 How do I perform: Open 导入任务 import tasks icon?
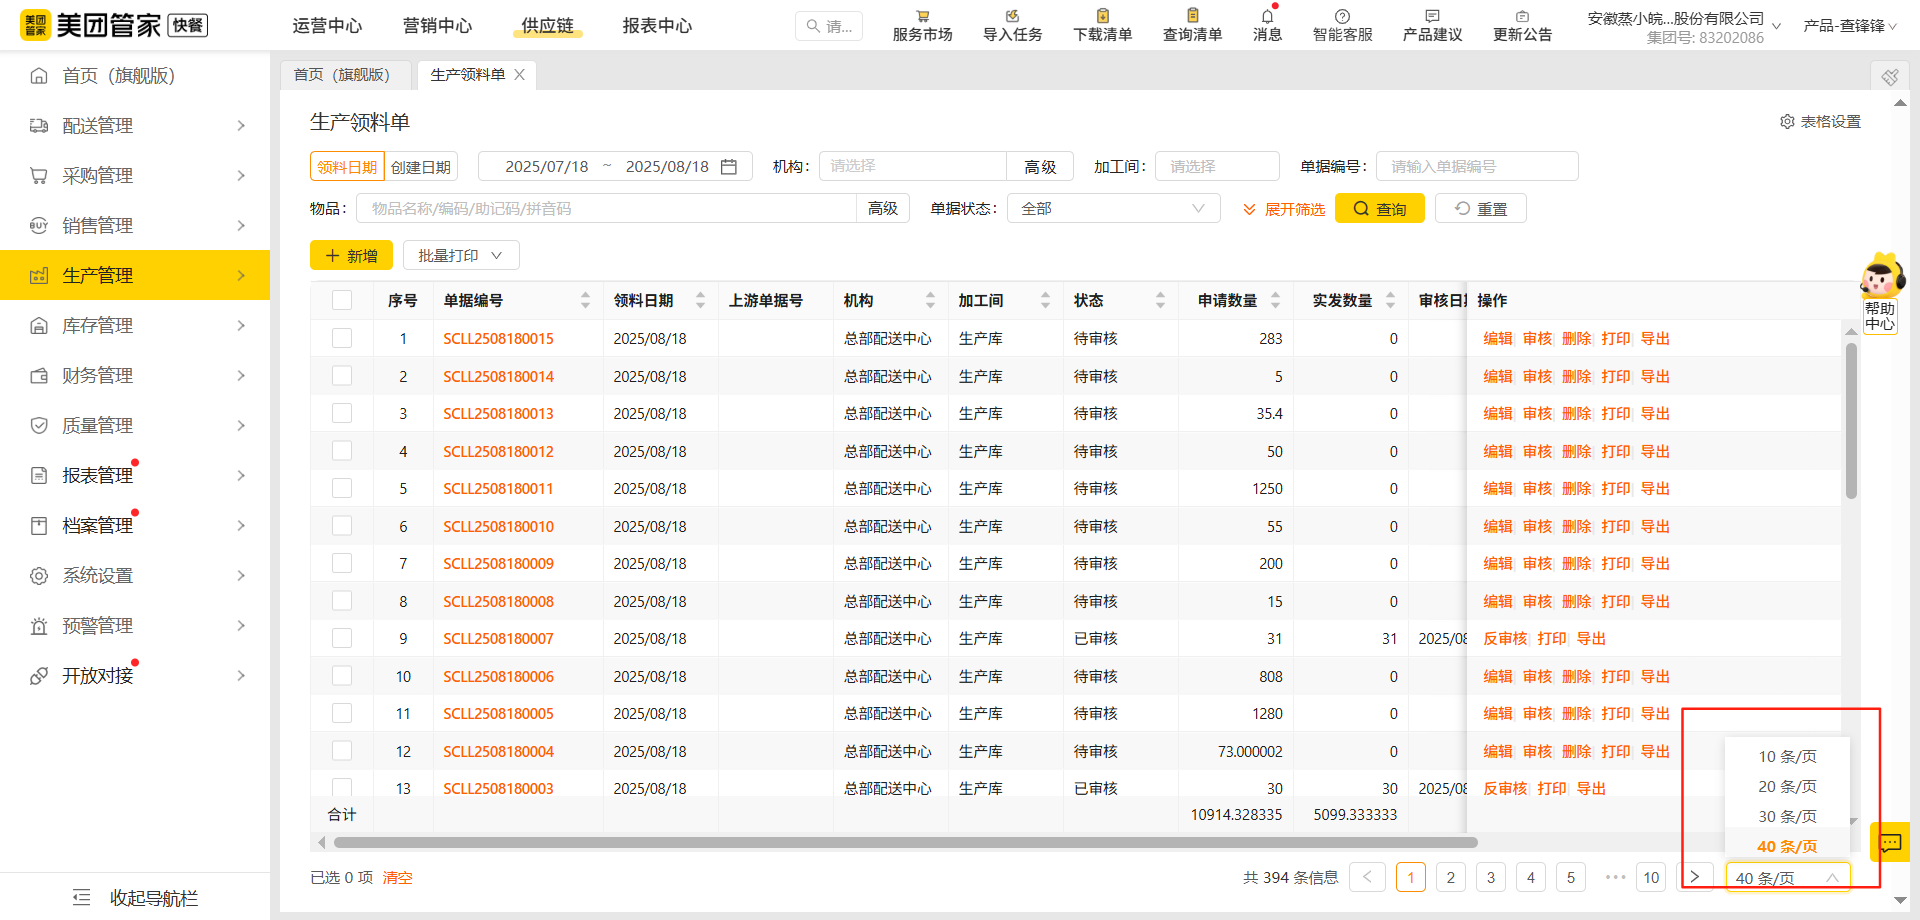(x=1012, y=17)
